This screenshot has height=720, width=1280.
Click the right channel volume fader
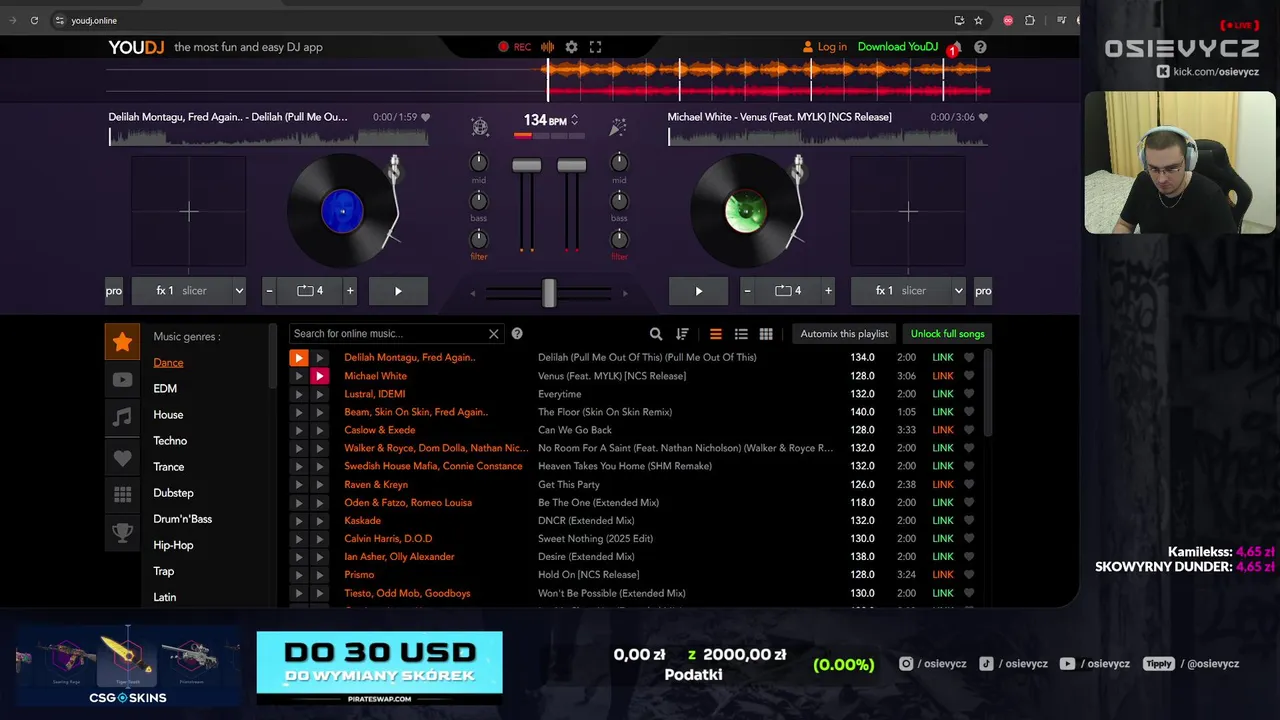pyautogui.click(x=571, y=165)
